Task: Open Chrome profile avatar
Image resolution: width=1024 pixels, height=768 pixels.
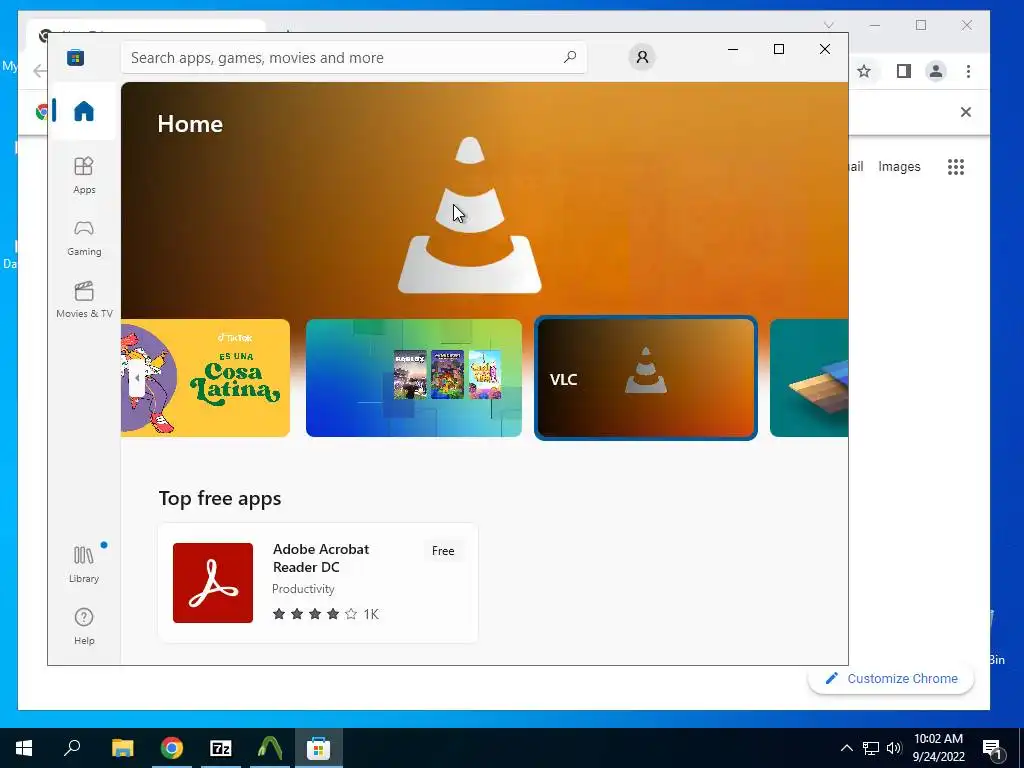Action: pyautogui.click(x=936, y=71)
